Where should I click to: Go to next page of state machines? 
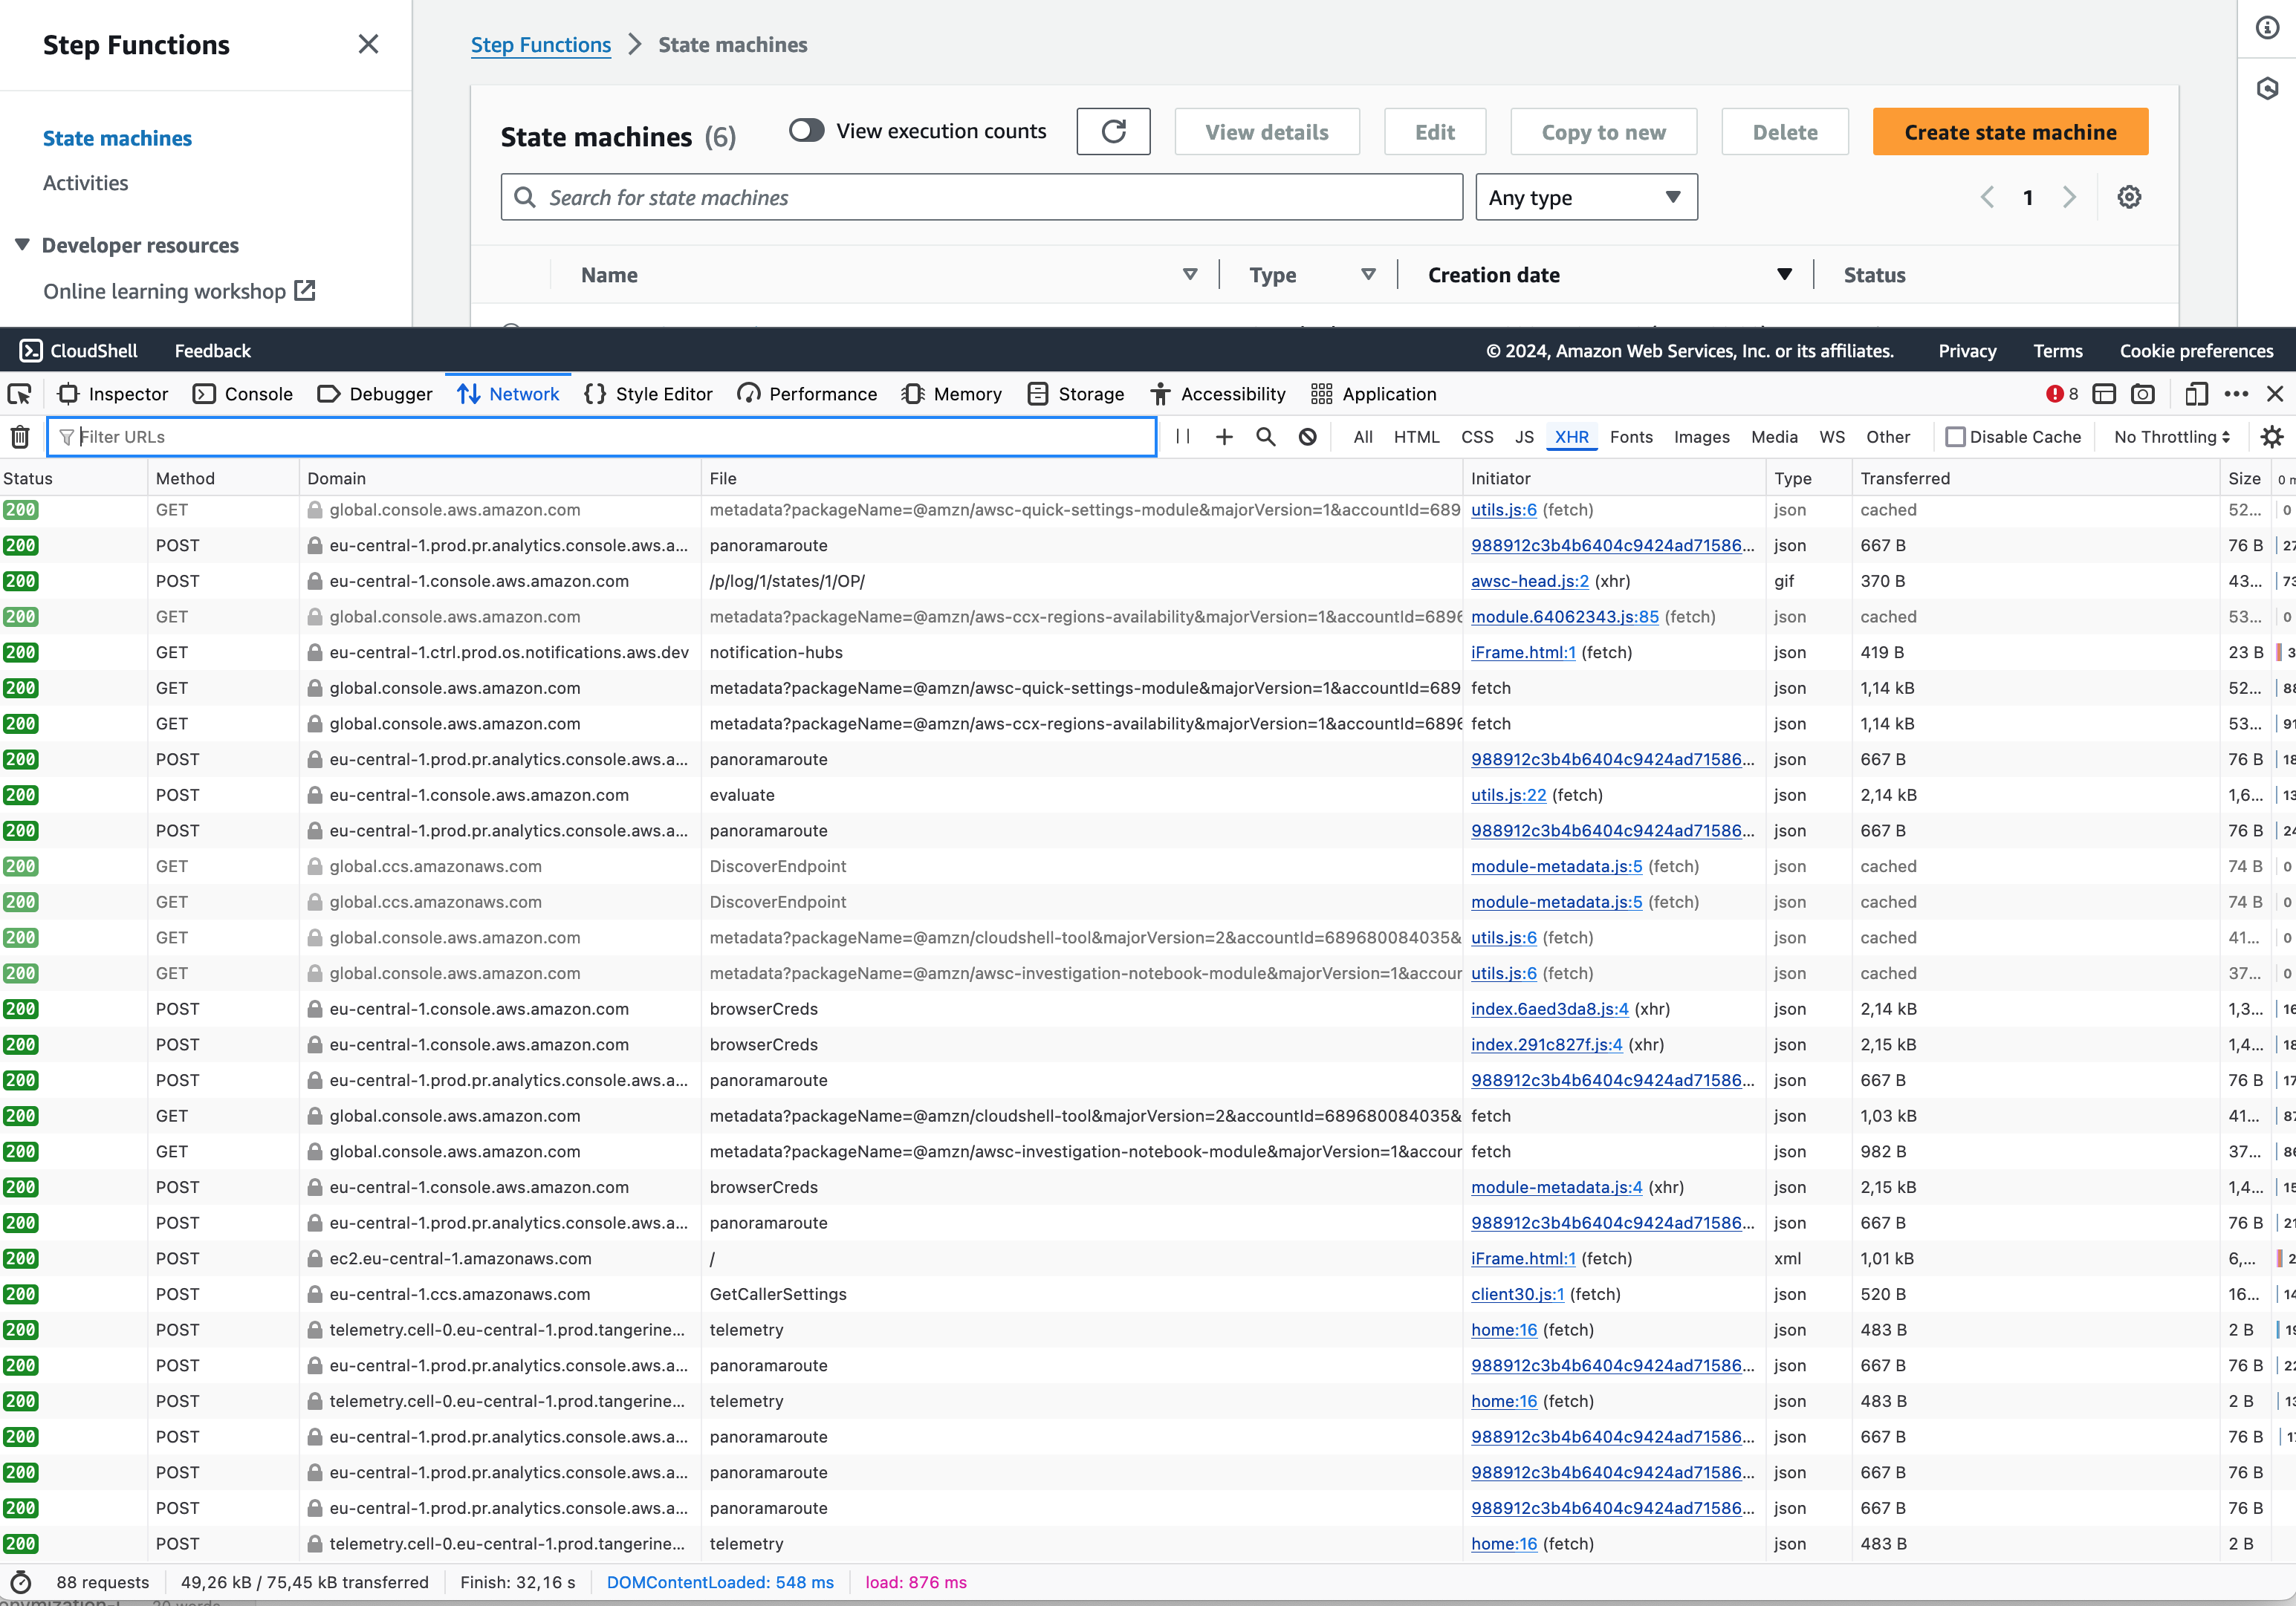point(2069,197)
